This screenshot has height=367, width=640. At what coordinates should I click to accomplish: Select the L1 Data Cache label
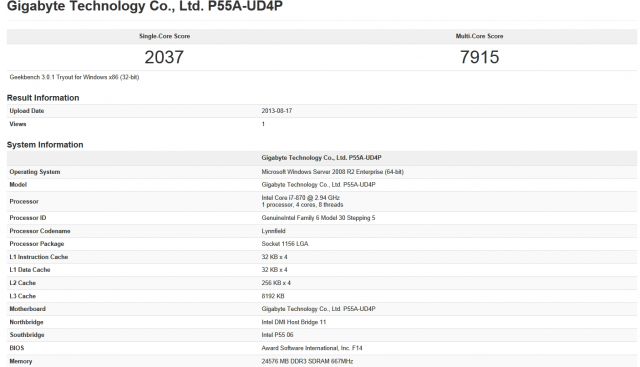click(30, 269)
